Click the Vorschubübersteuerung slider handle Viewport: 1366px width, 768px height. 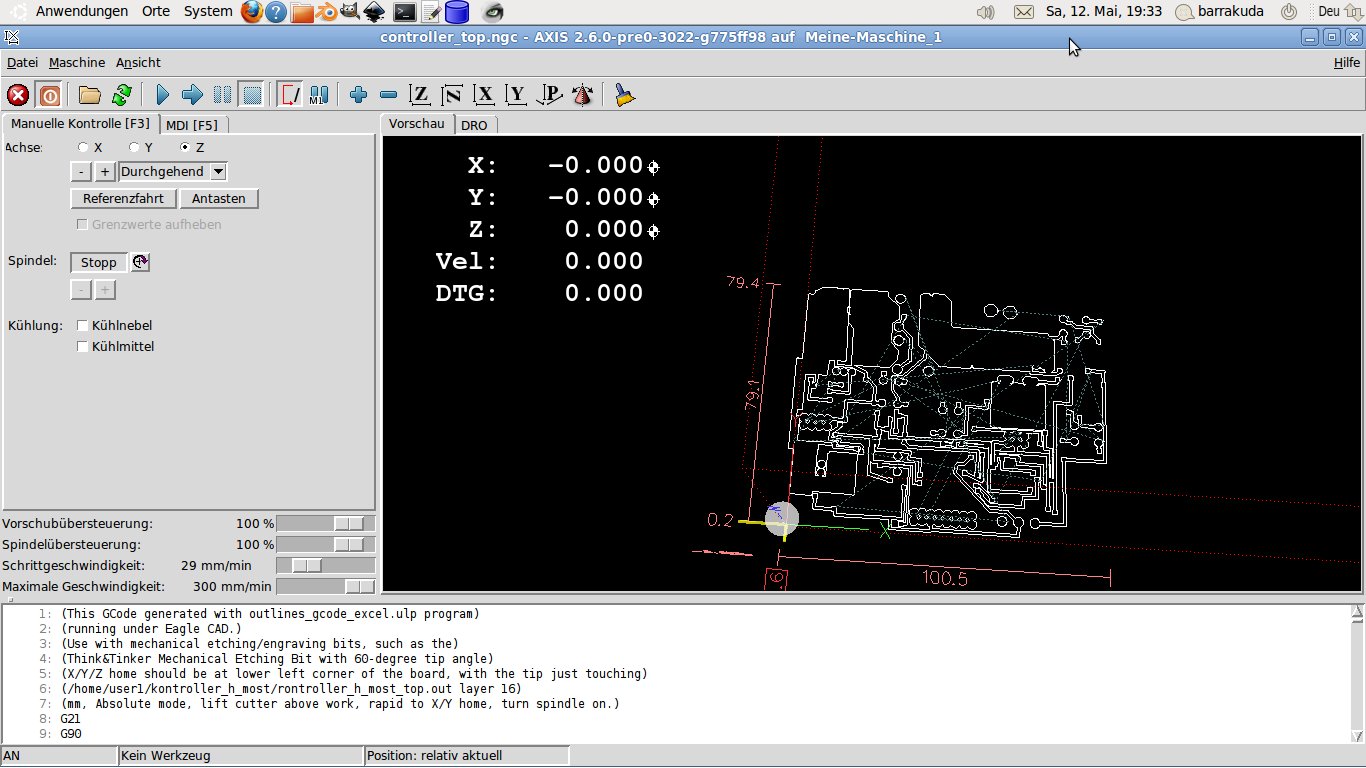tap(349, 523)
